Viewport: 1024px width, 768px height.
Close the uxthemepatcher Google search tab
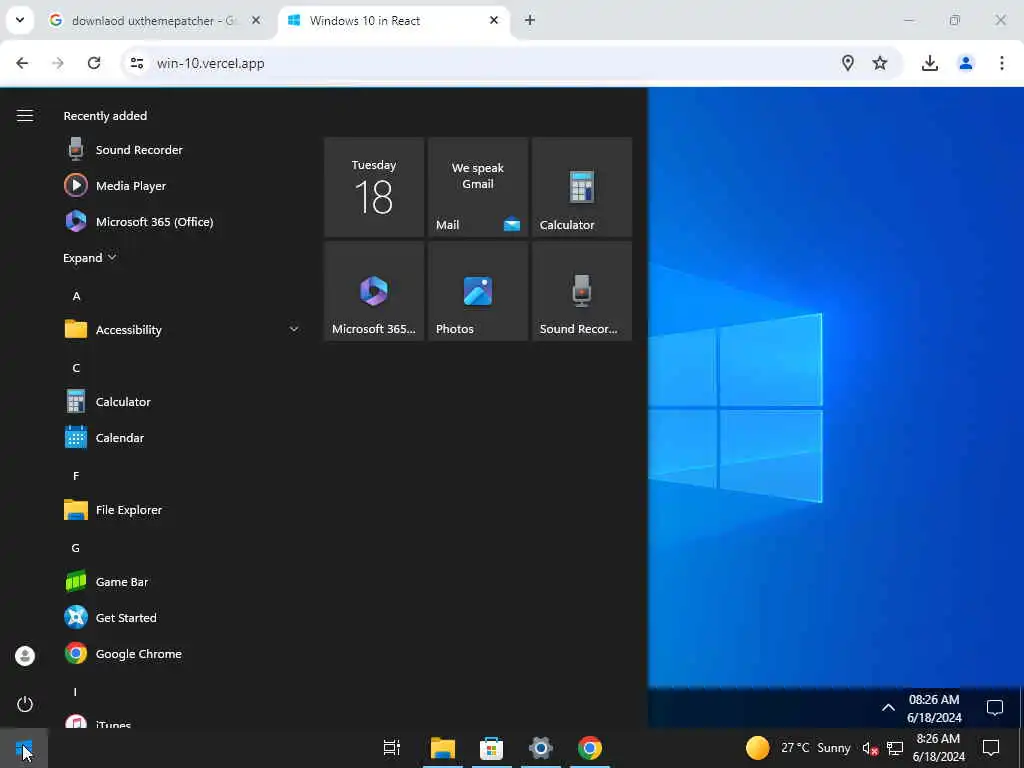pyautogui.click(x=256, y=20)
